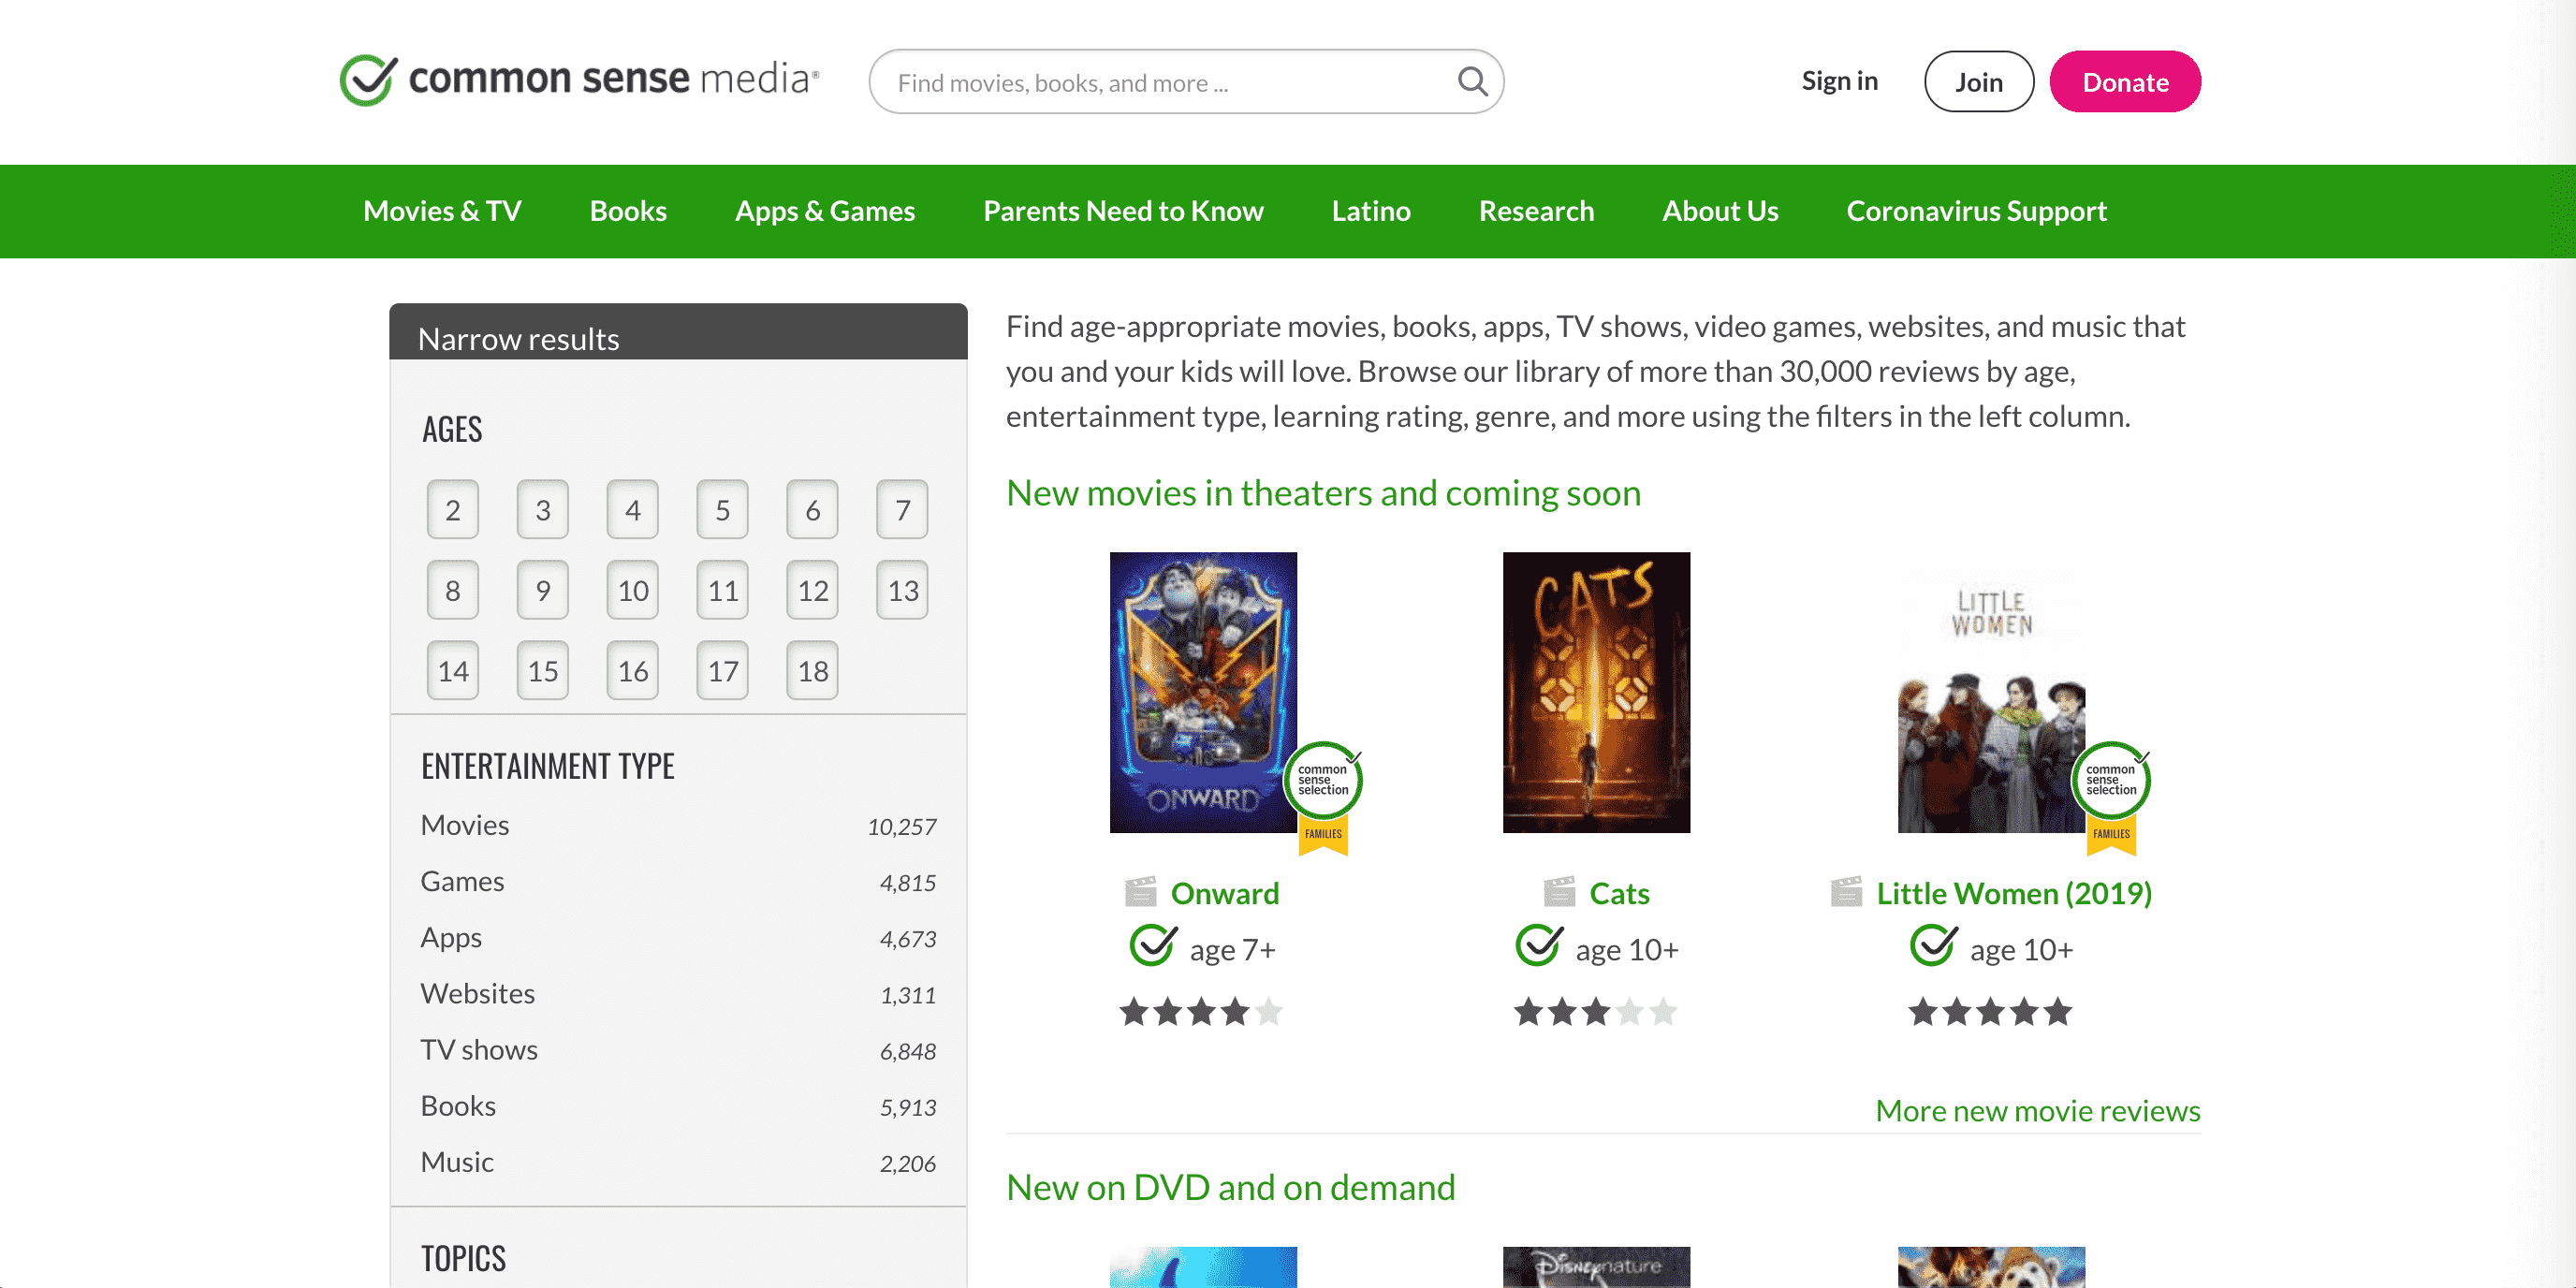This screenshot has height=1288, width=2576.
Task: Open Little Women (2019) title link
Action: pos(2014,892)
